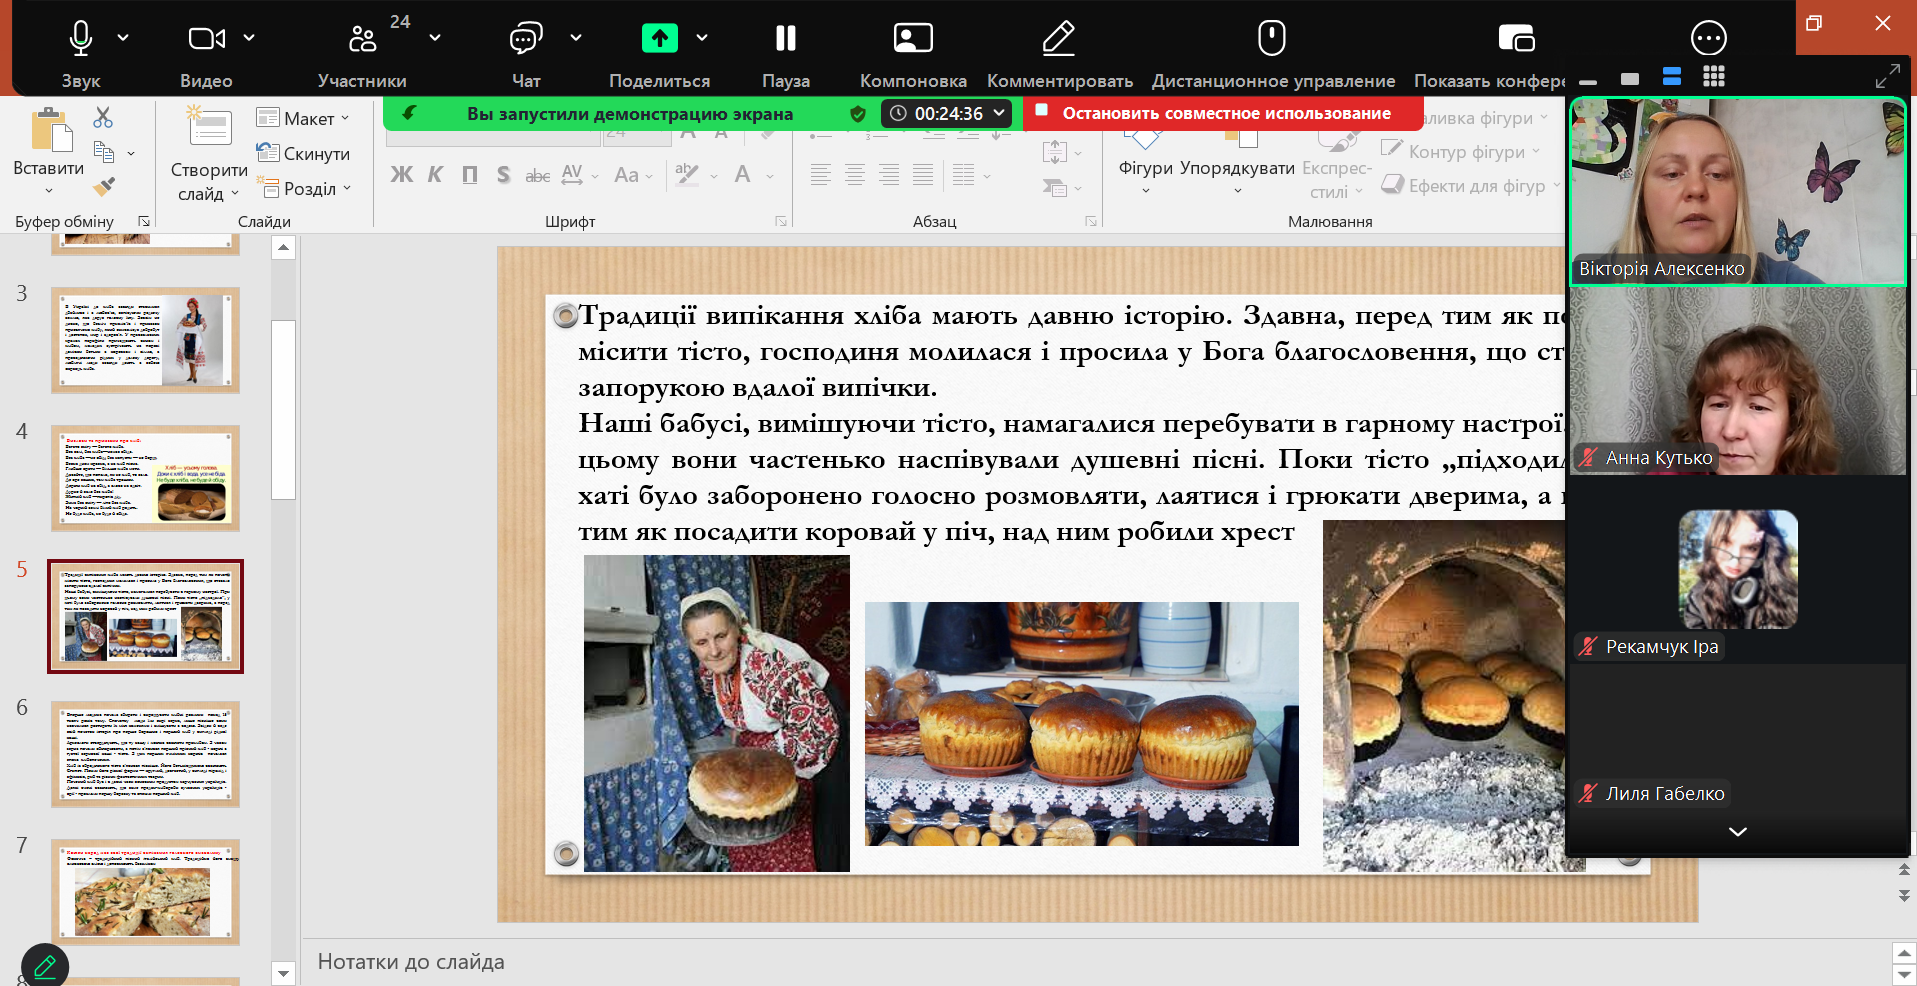The height and width of the screenshot is (986, 1917).
Task: Click the Компоновка layout icon
Action: (912, 39)
